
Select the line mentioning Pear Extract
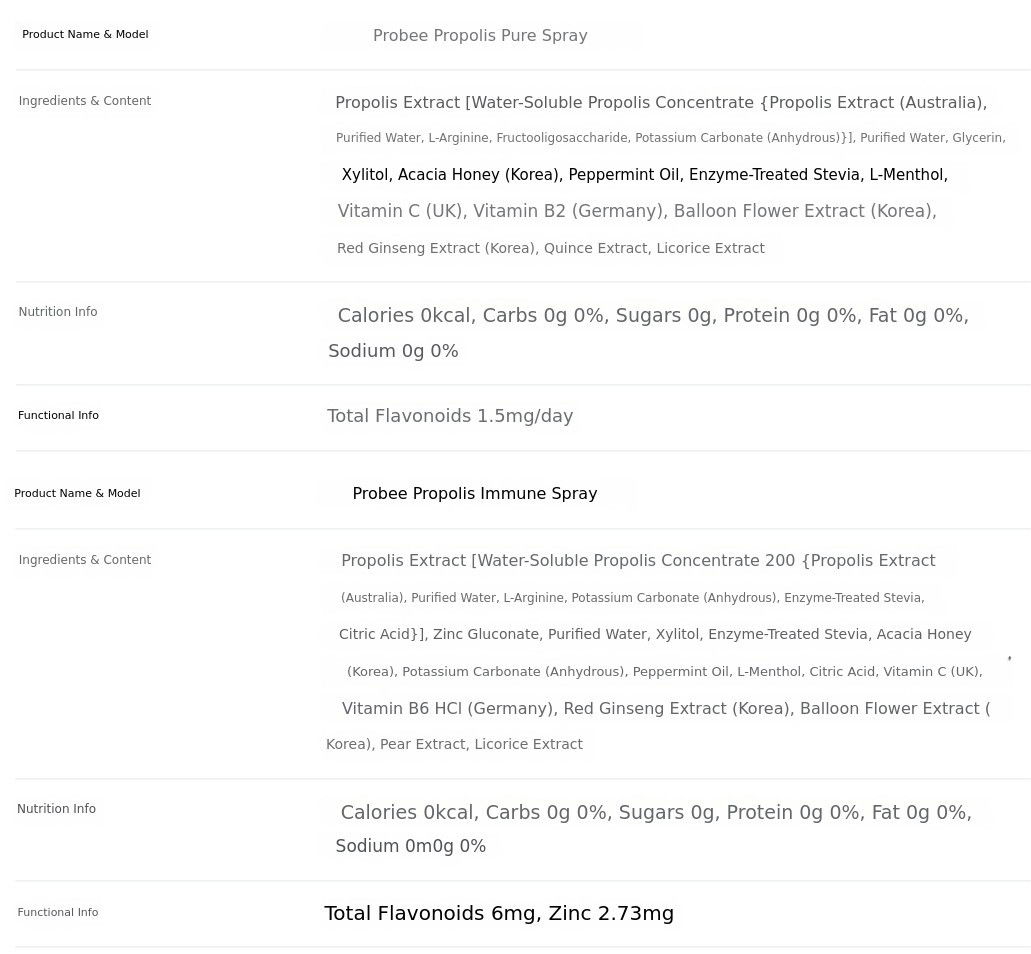(x=454, y=744)
